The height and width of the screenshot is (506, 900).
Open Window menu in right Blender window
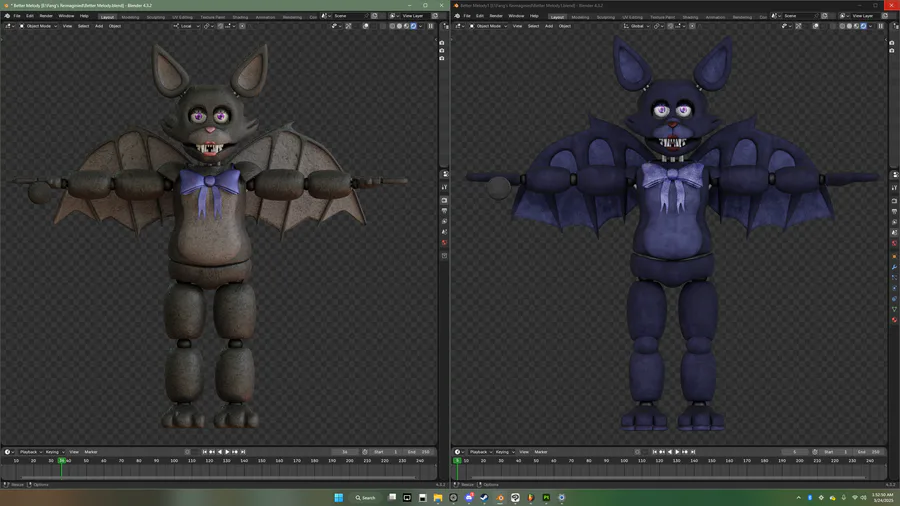[516, 16]
